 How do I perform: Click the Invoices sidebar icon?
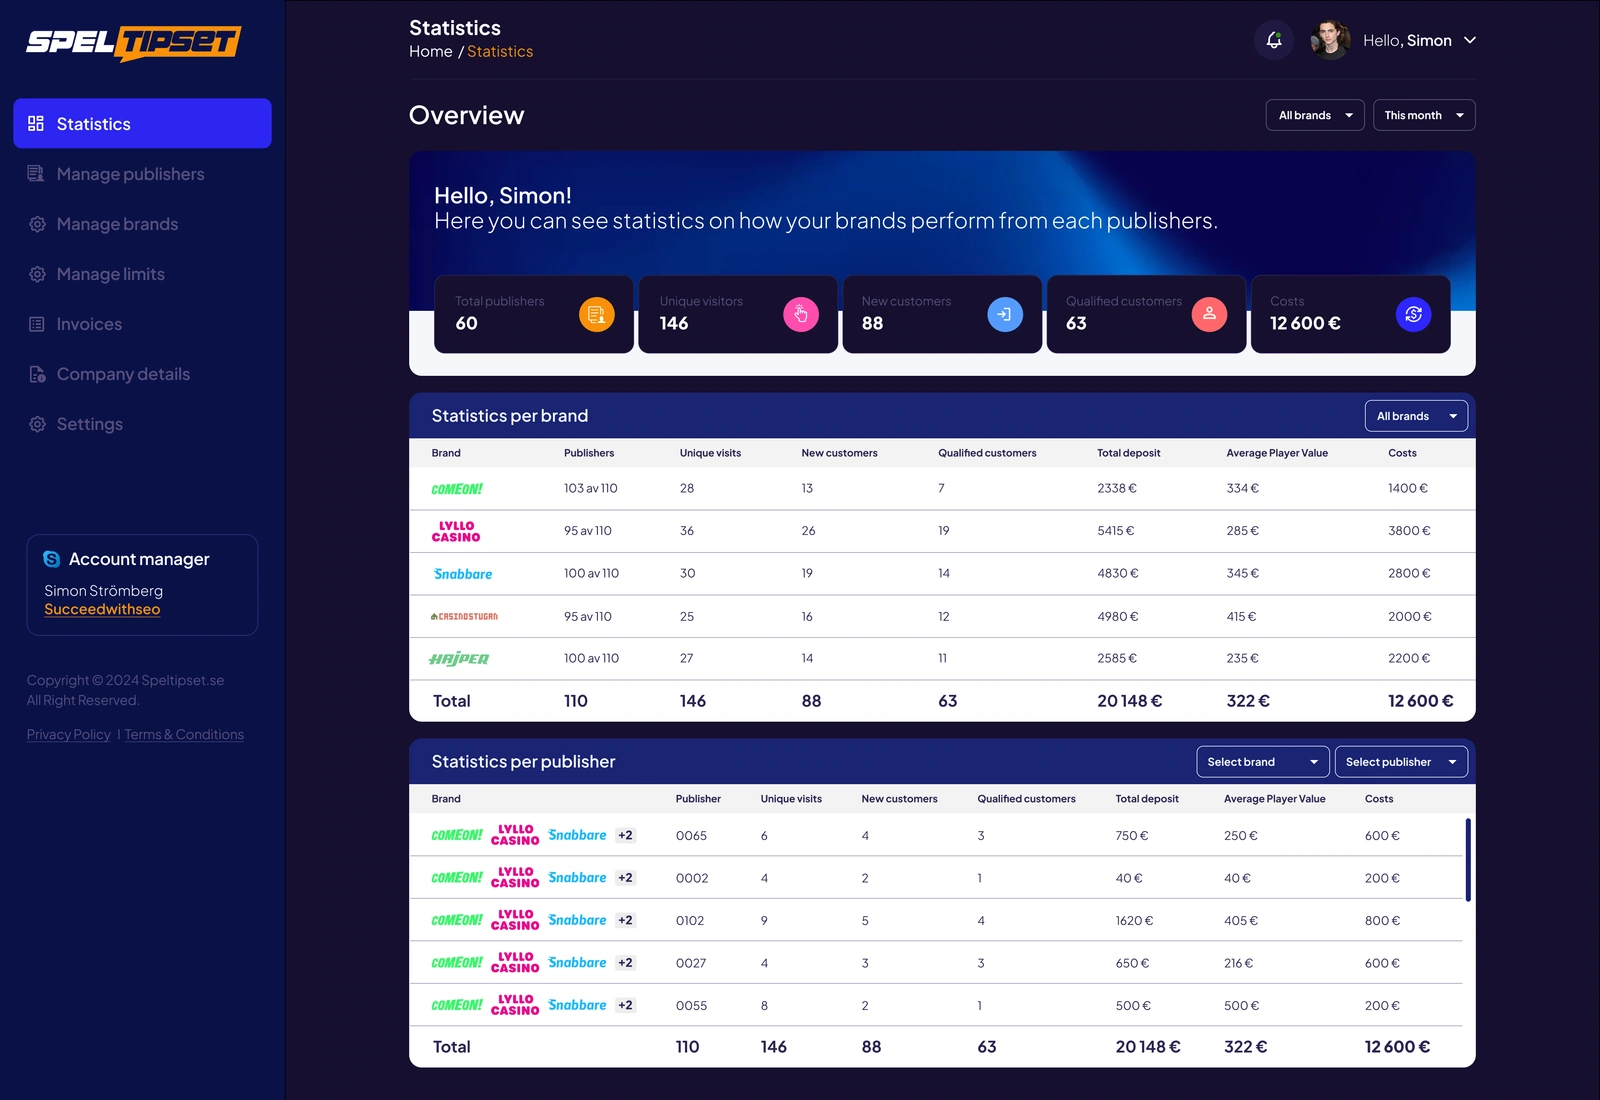pos(37,324)
